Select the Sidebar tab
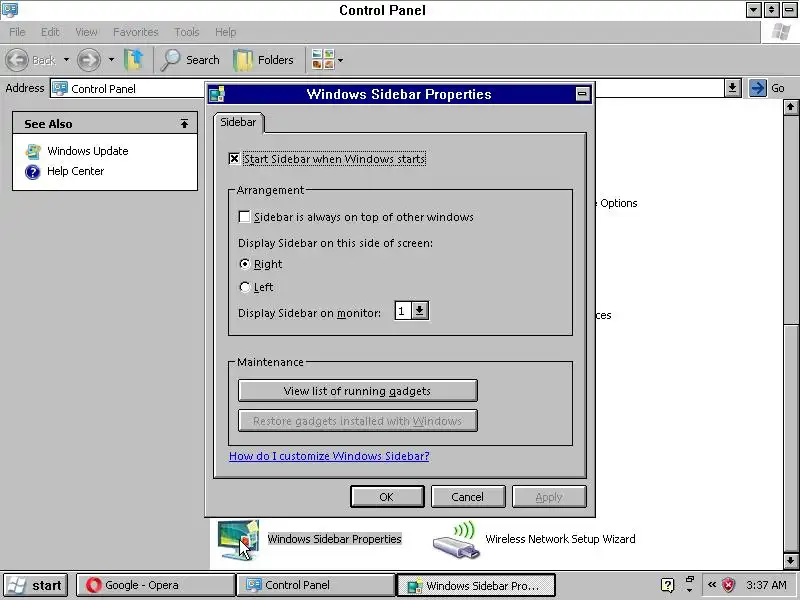Image resolution: width=800 pixels, height=600 pixels. tap(238, 122)
